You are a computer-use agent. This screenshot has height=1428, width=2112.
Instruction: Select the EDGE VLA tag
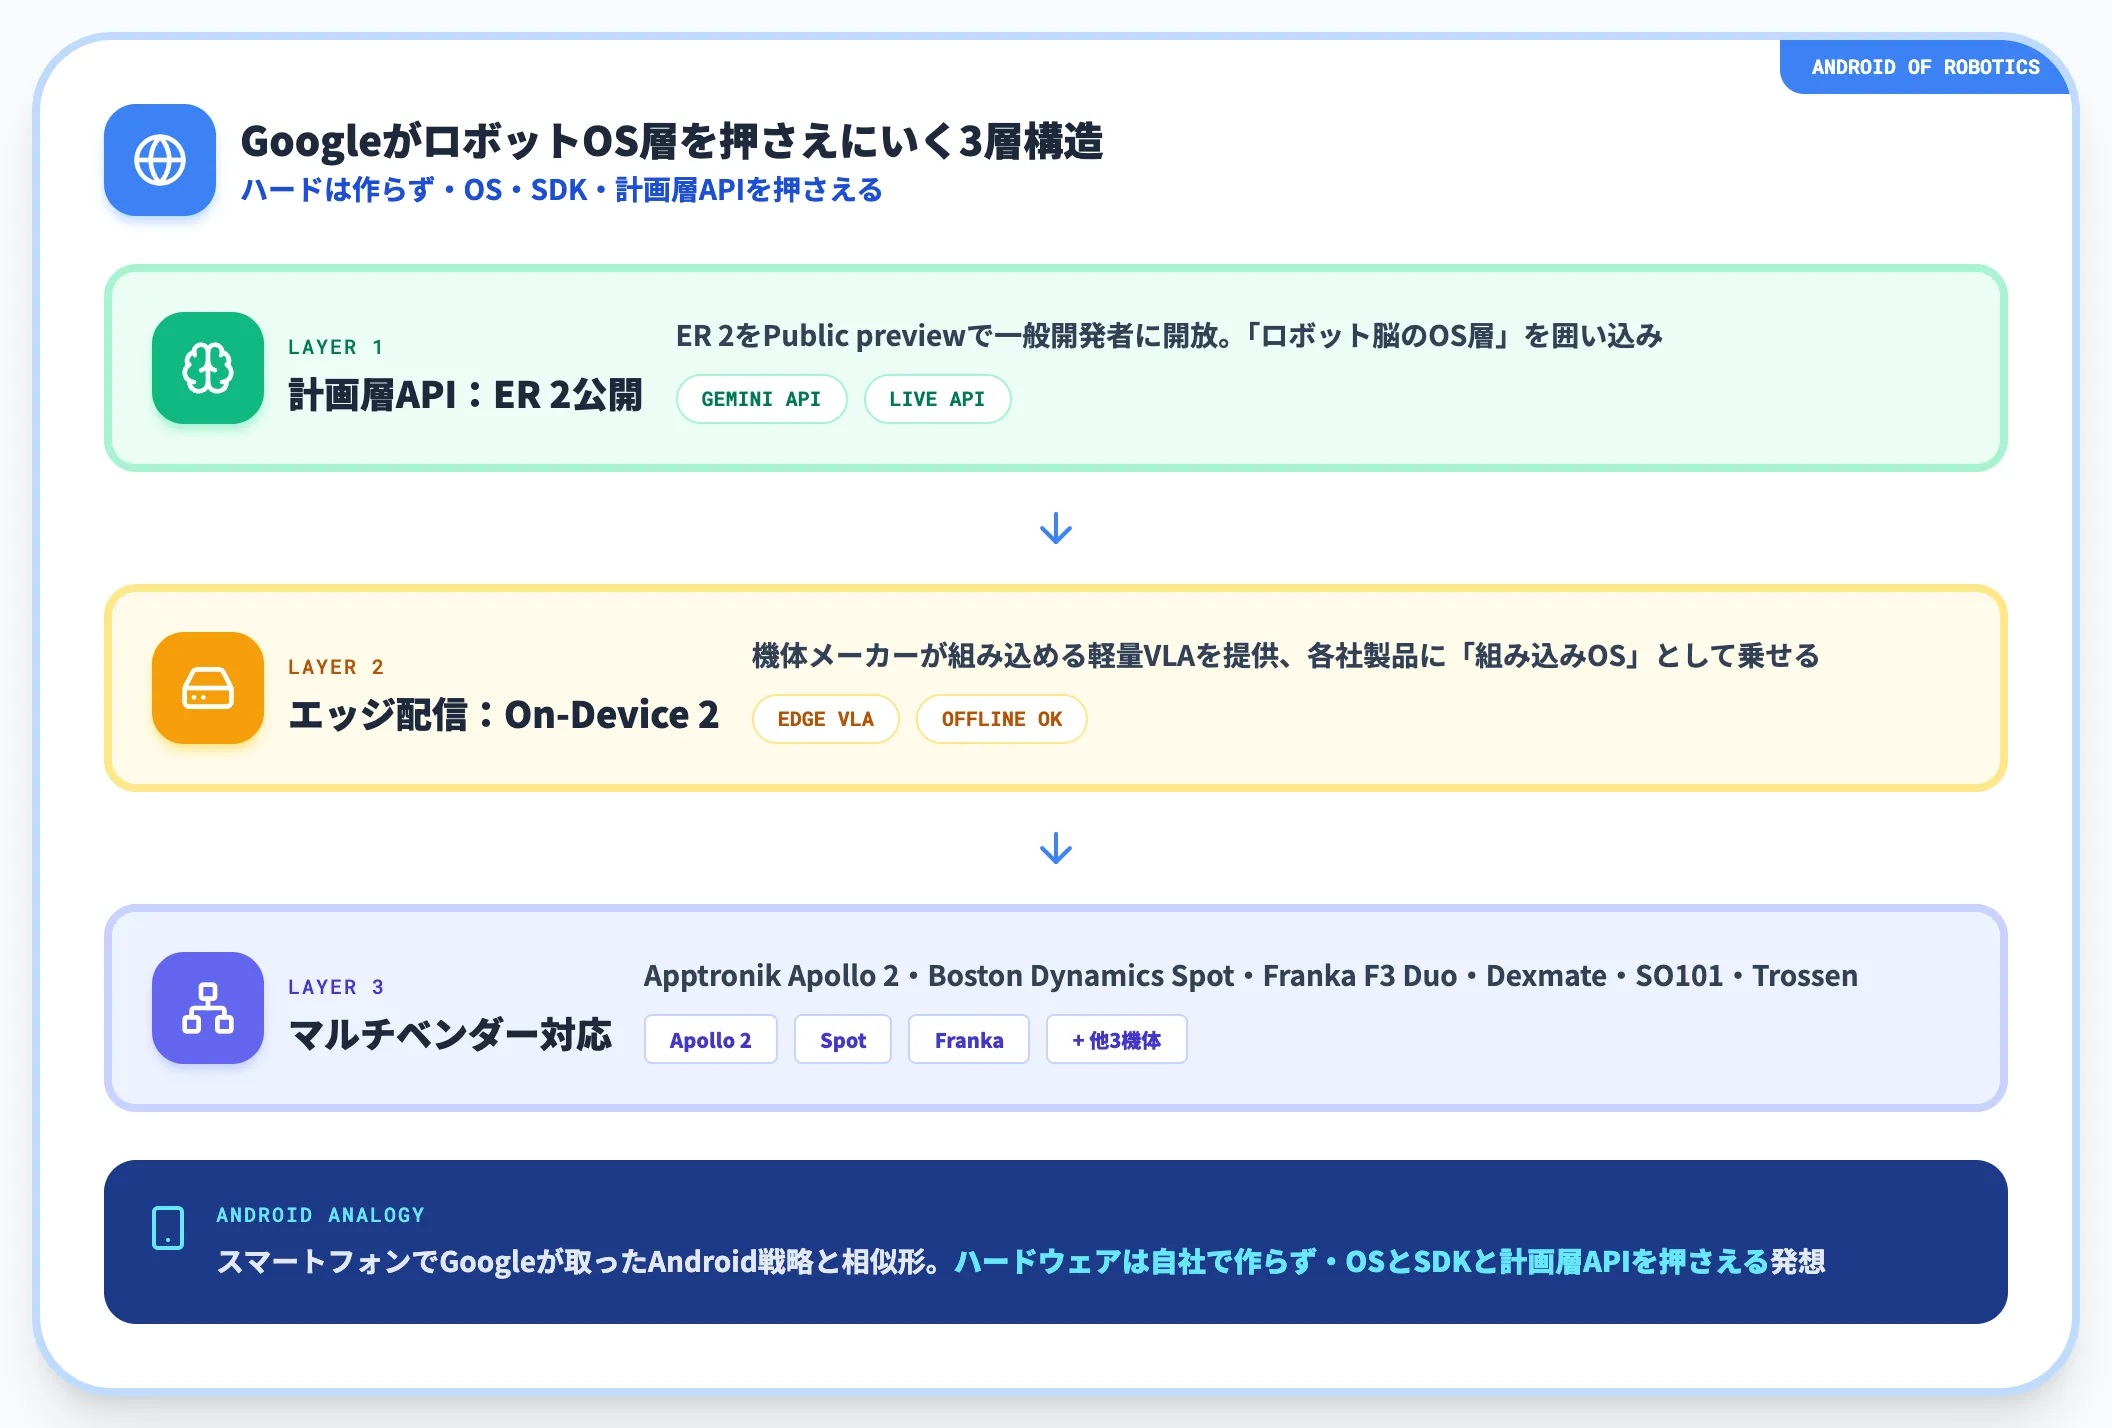point(825,719)
